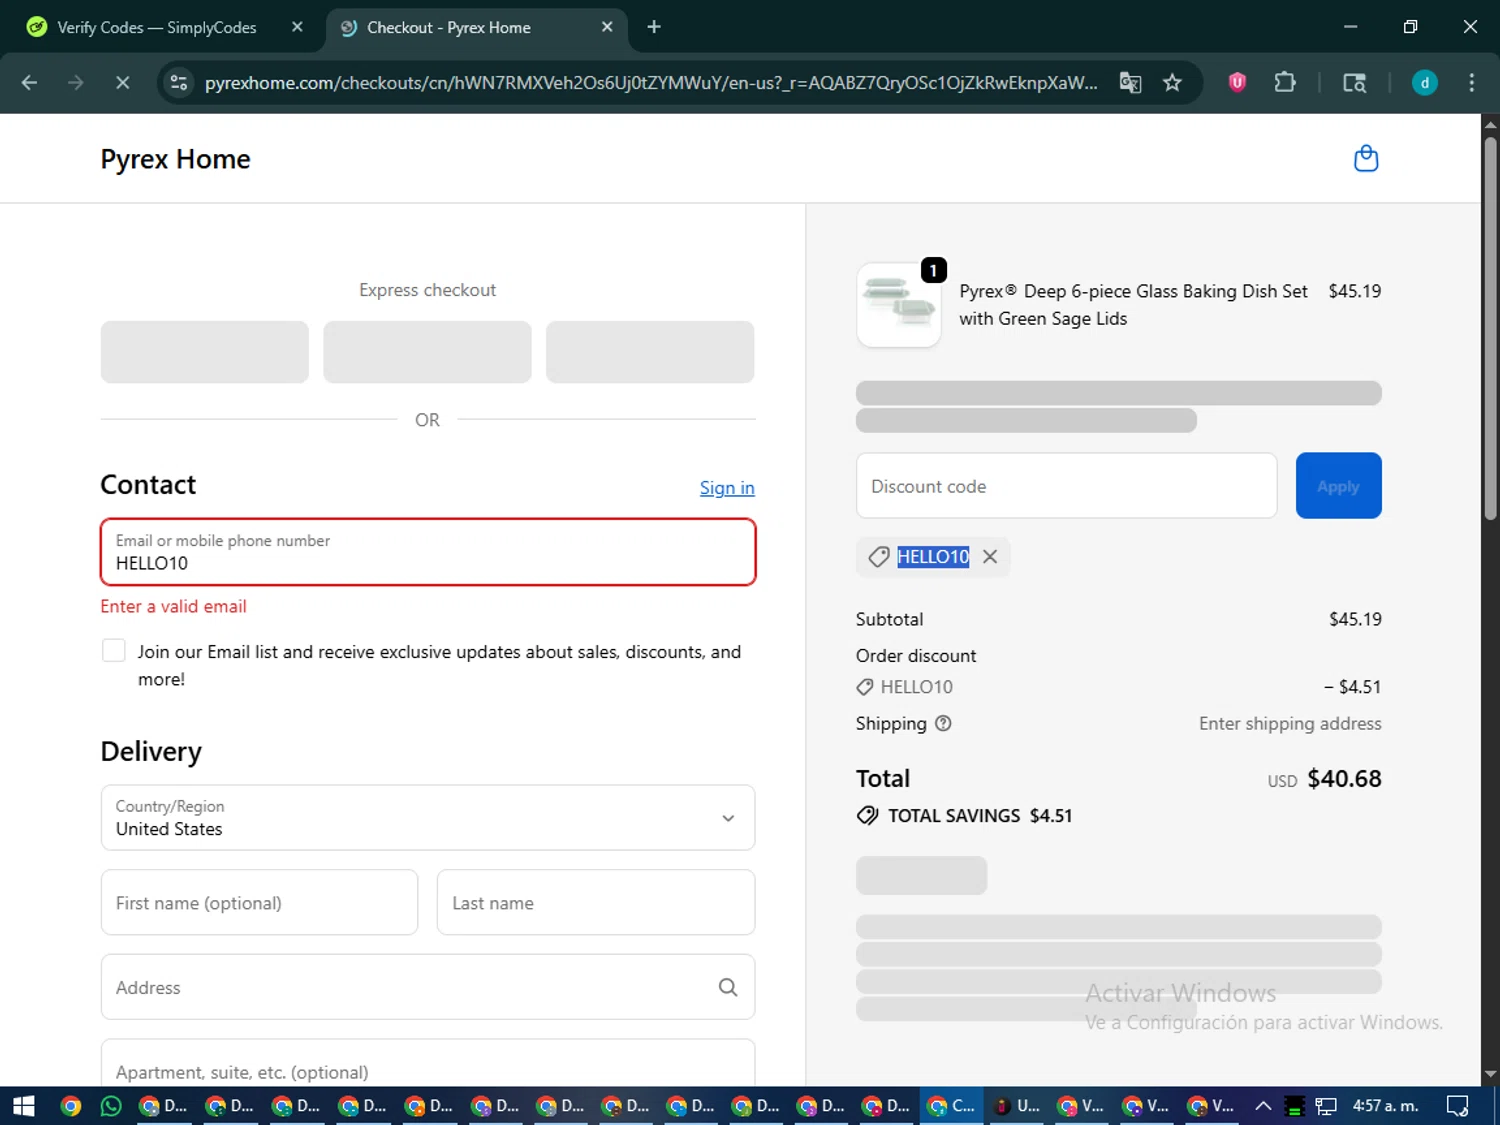Focus the Apartment, suite field

tap(428, 1064)
